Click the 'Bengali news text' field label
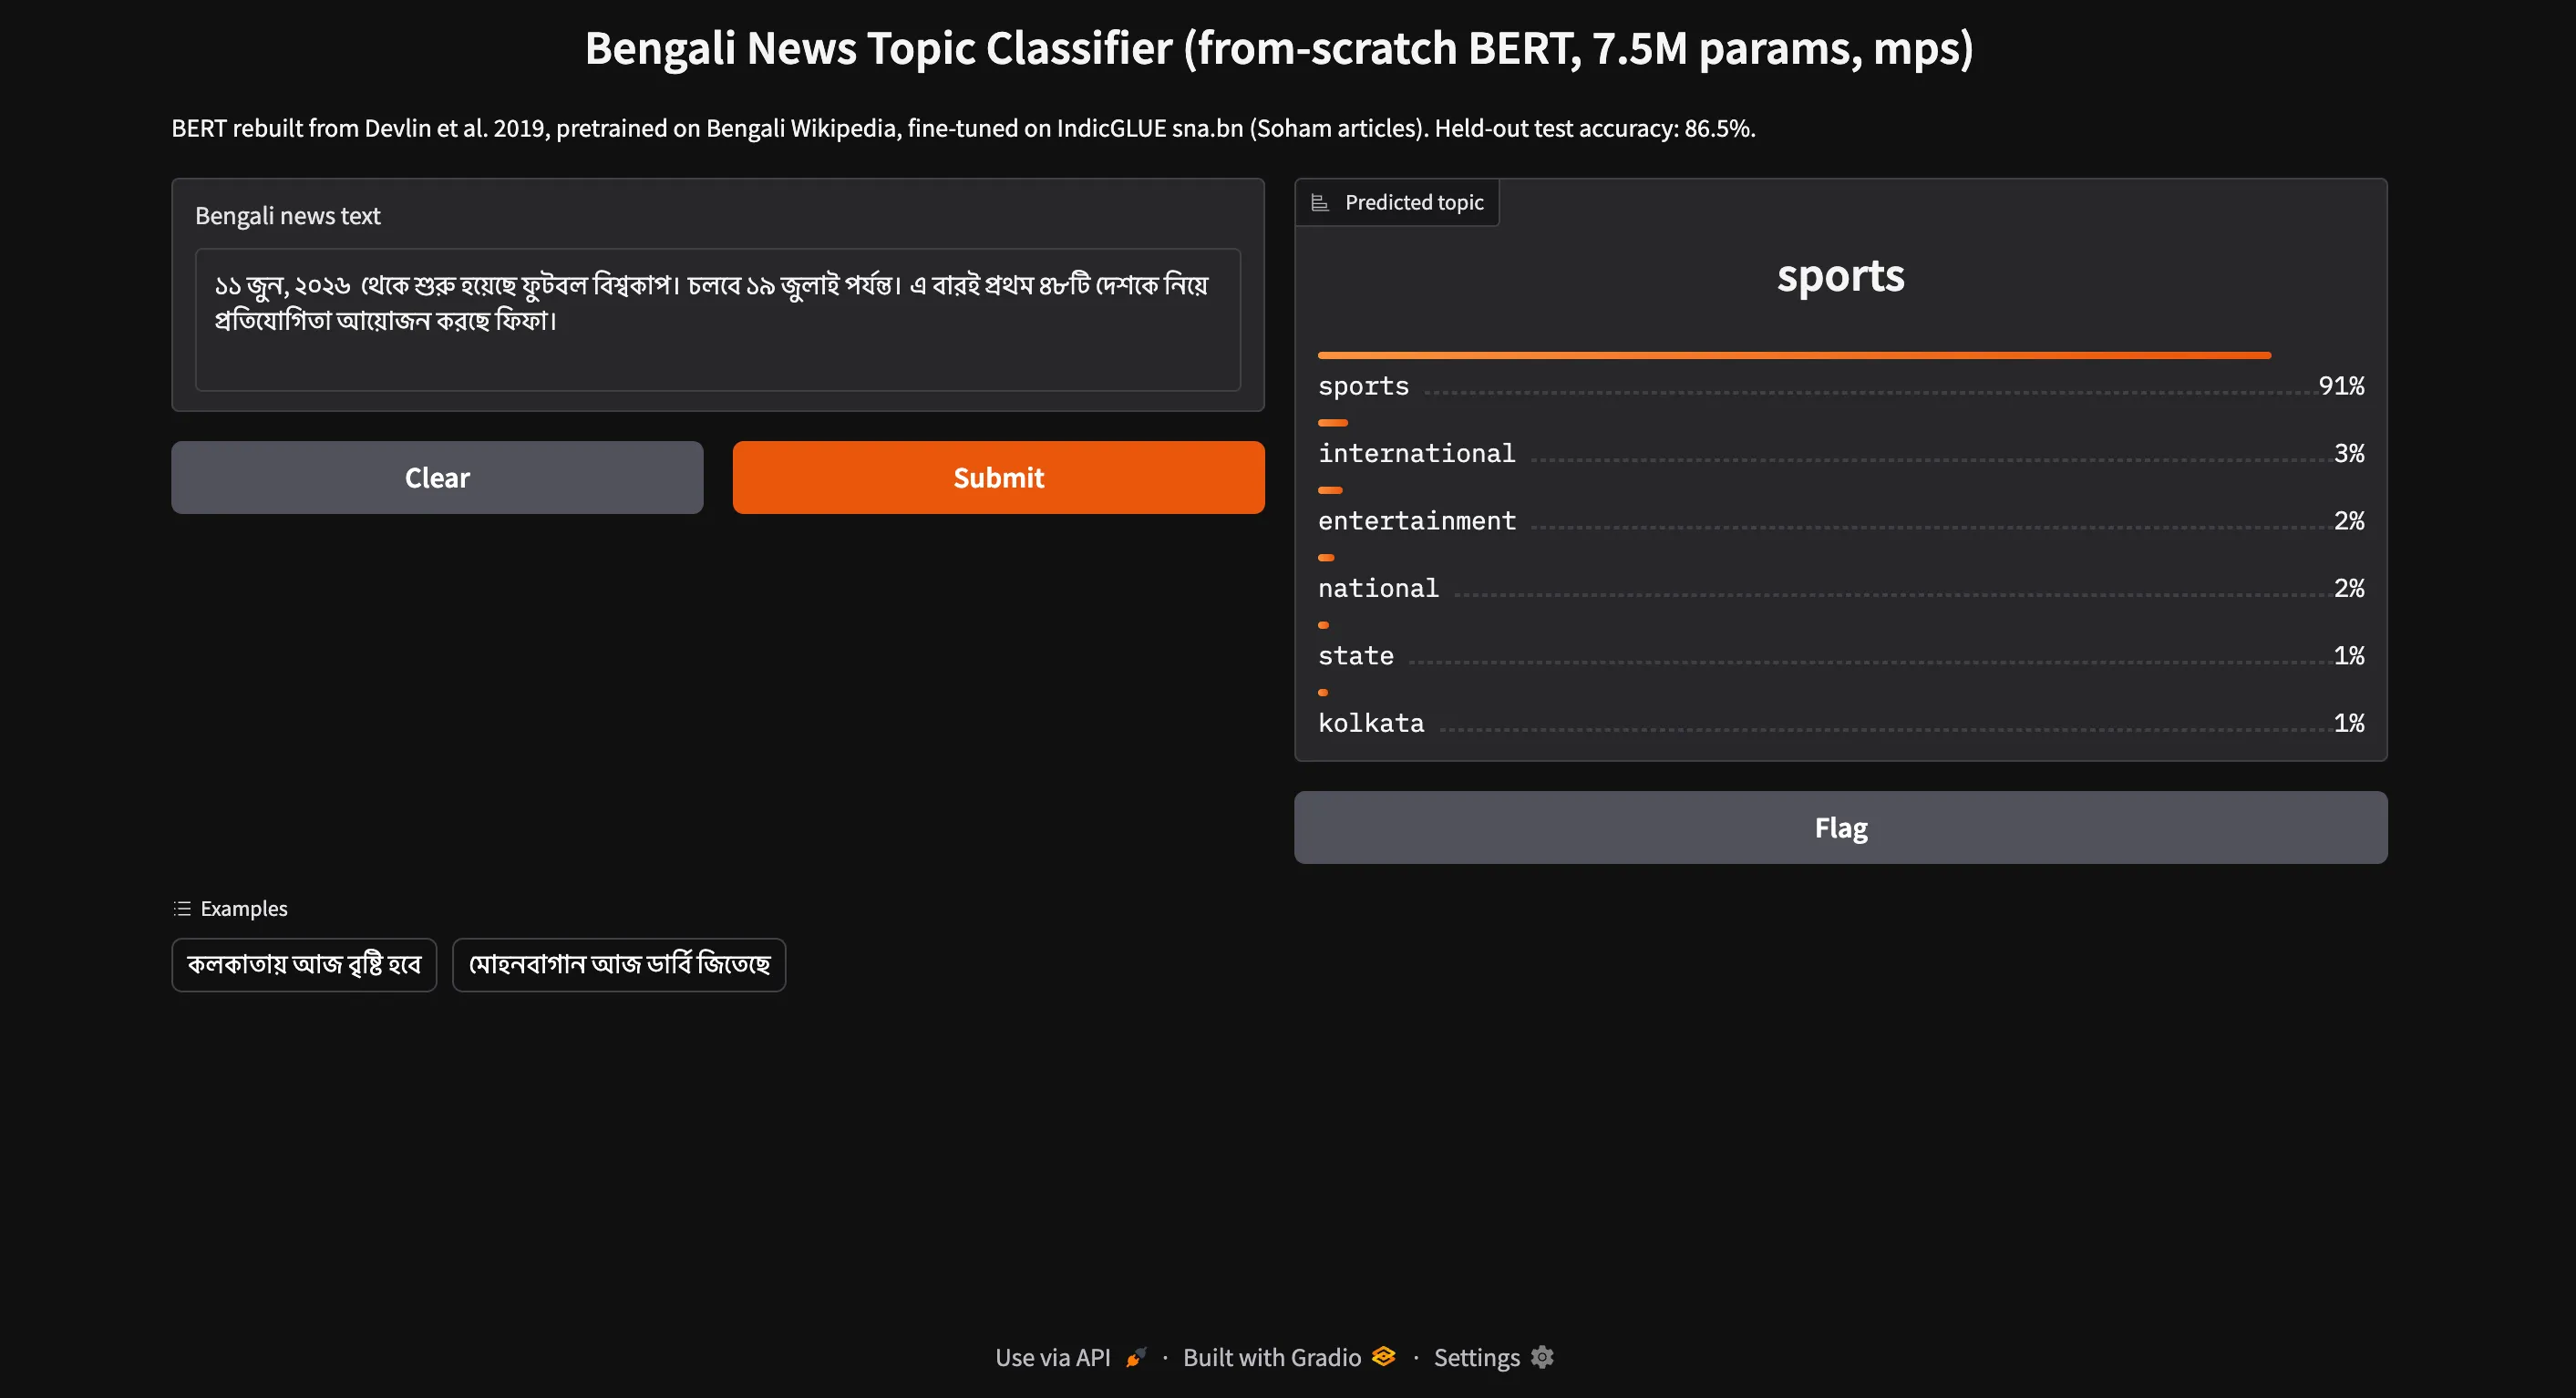Screen dimensions: 2576x1398 [287, 216]
